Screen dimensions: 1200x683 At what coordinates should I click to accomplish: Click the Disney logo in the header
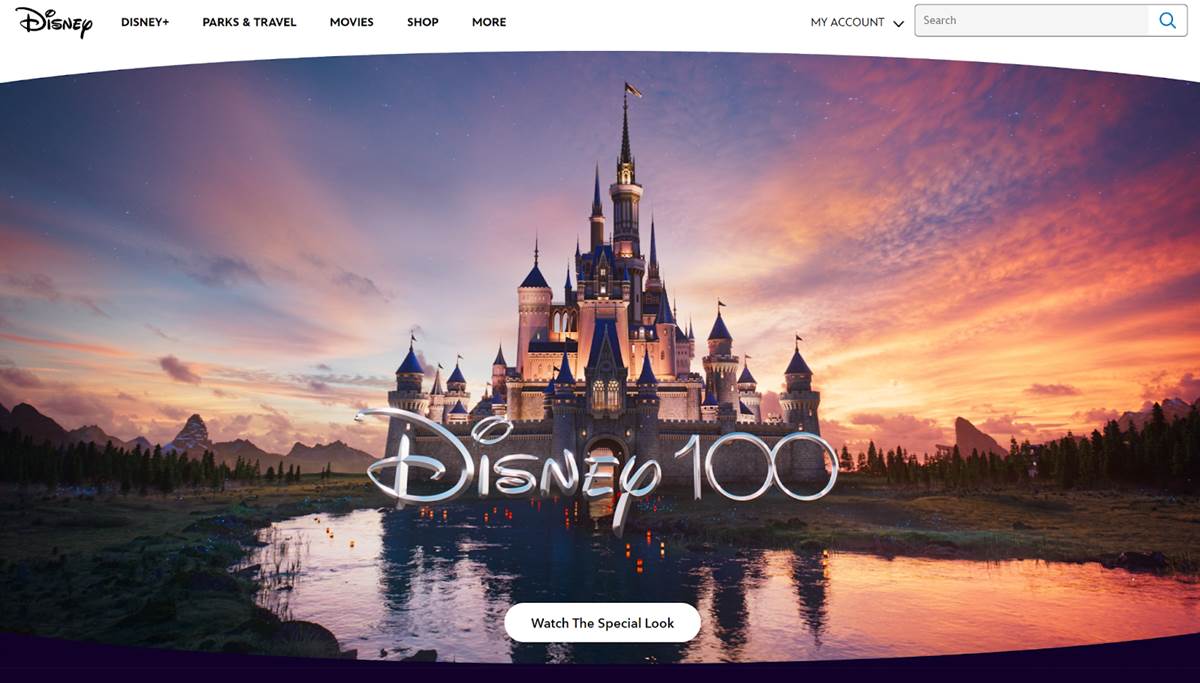pos(53,22)
